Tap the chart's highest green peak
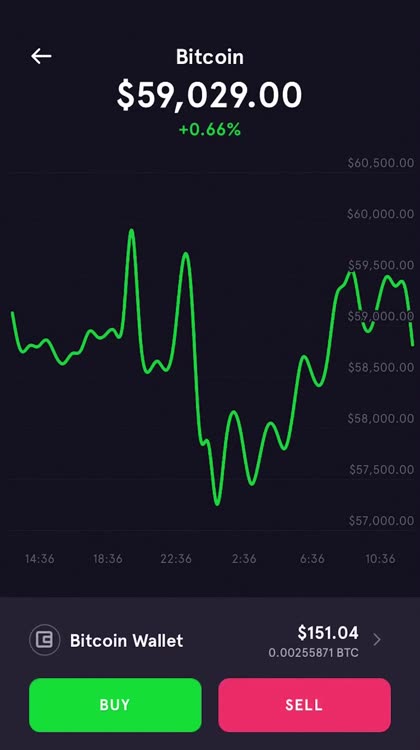The width and height of the screenshot is (420, 750). point(131,232)
